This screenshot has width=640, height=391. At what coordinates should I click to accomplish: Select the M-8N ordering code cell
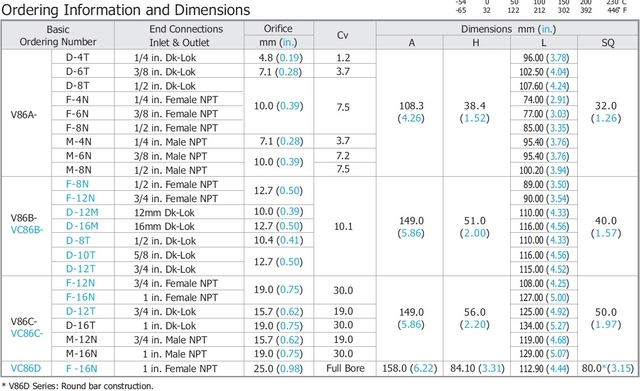[79, 170]
